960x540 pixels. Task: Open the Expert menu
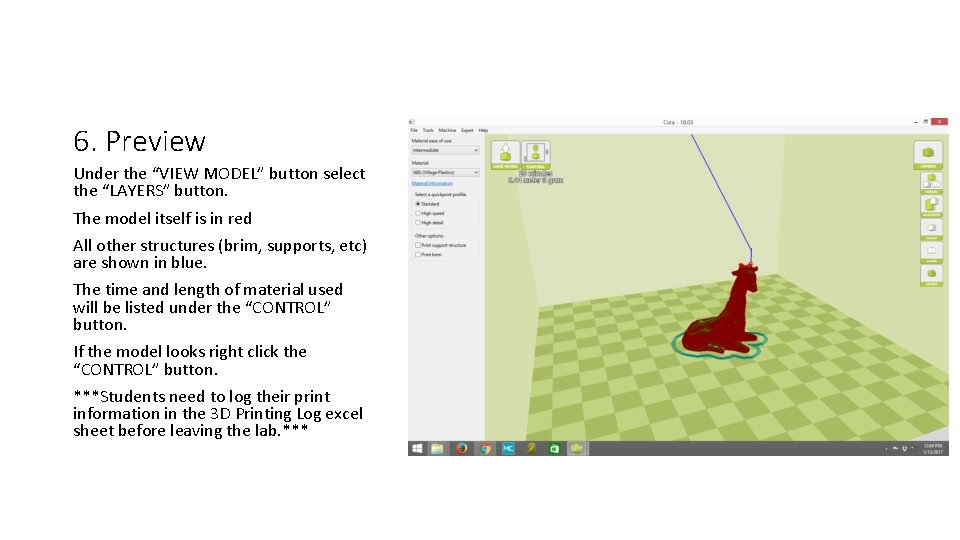pyautogui.click(x=467, y=130)
